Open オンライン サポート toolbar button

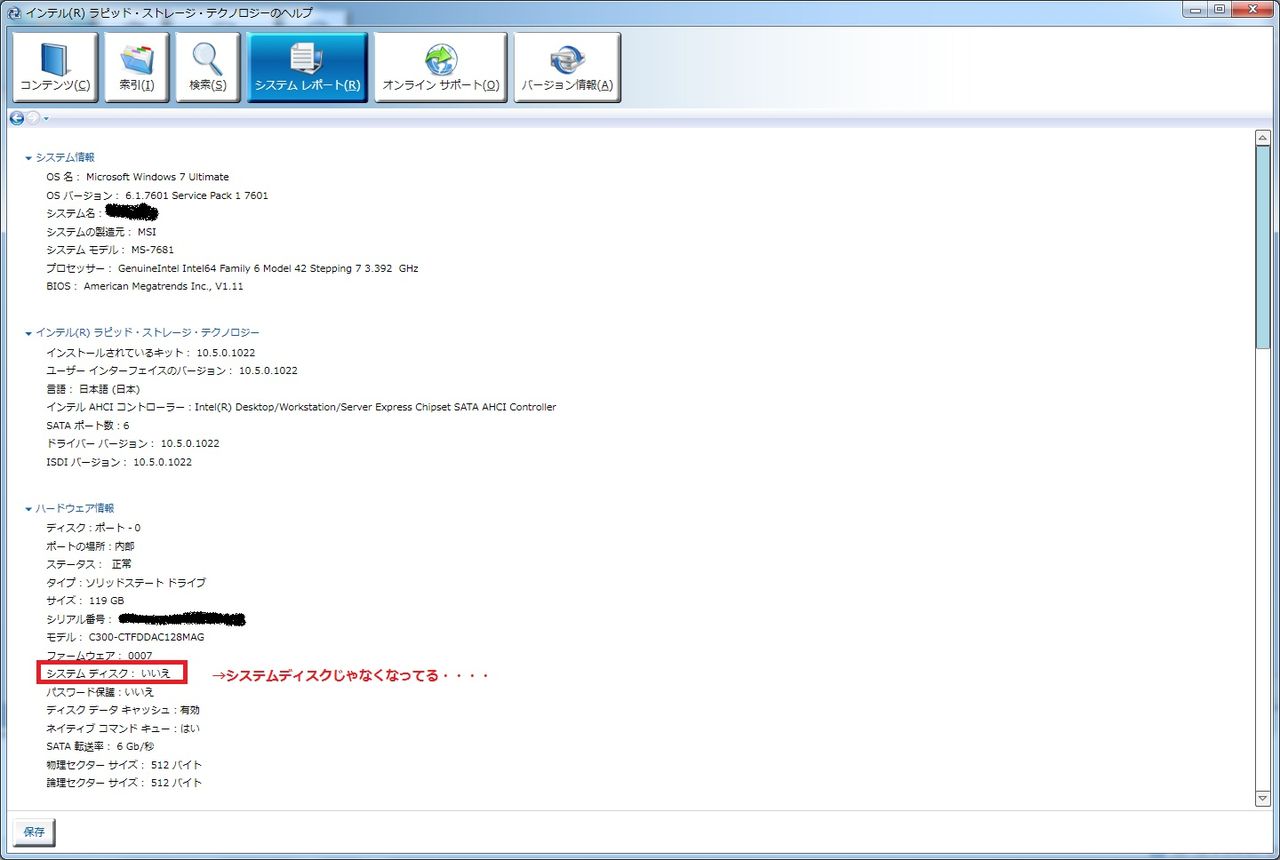[441, 67]
